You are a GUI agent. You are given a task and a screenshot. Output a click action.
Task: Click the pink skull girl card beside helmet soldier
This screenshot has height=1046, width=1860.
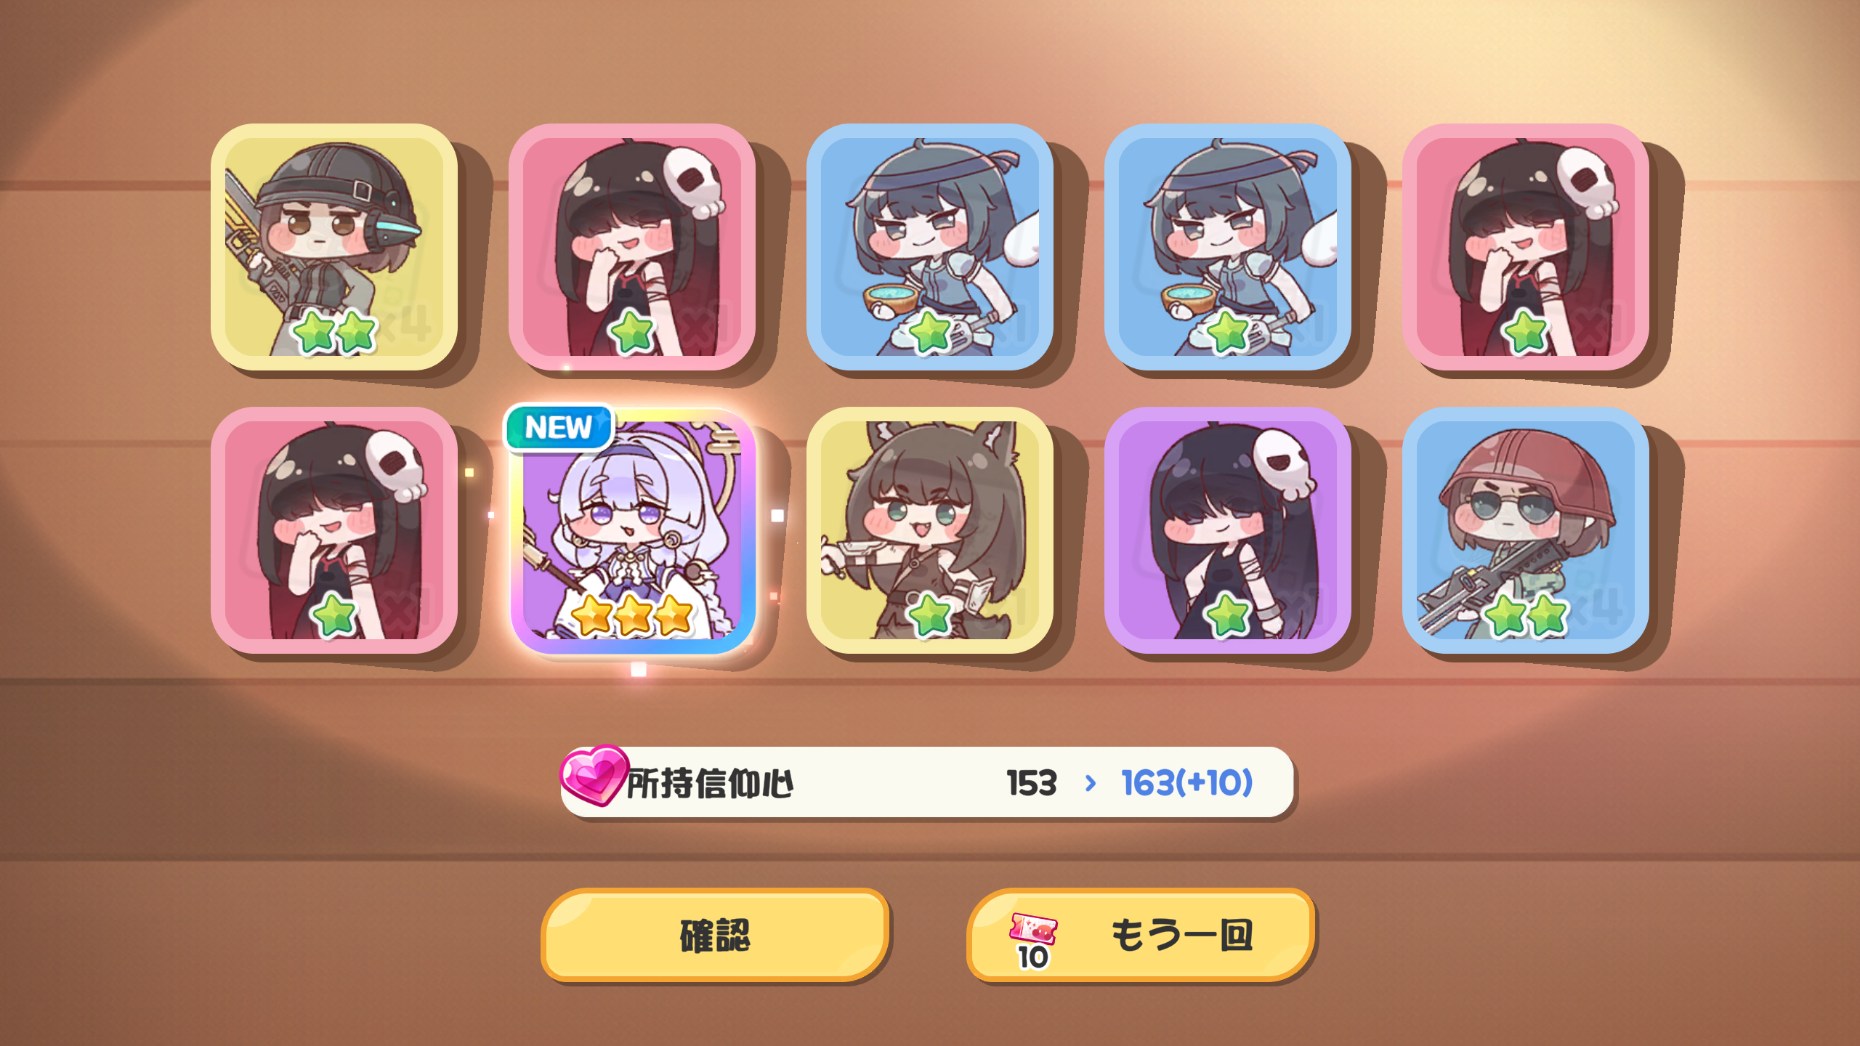pos(632,247)
